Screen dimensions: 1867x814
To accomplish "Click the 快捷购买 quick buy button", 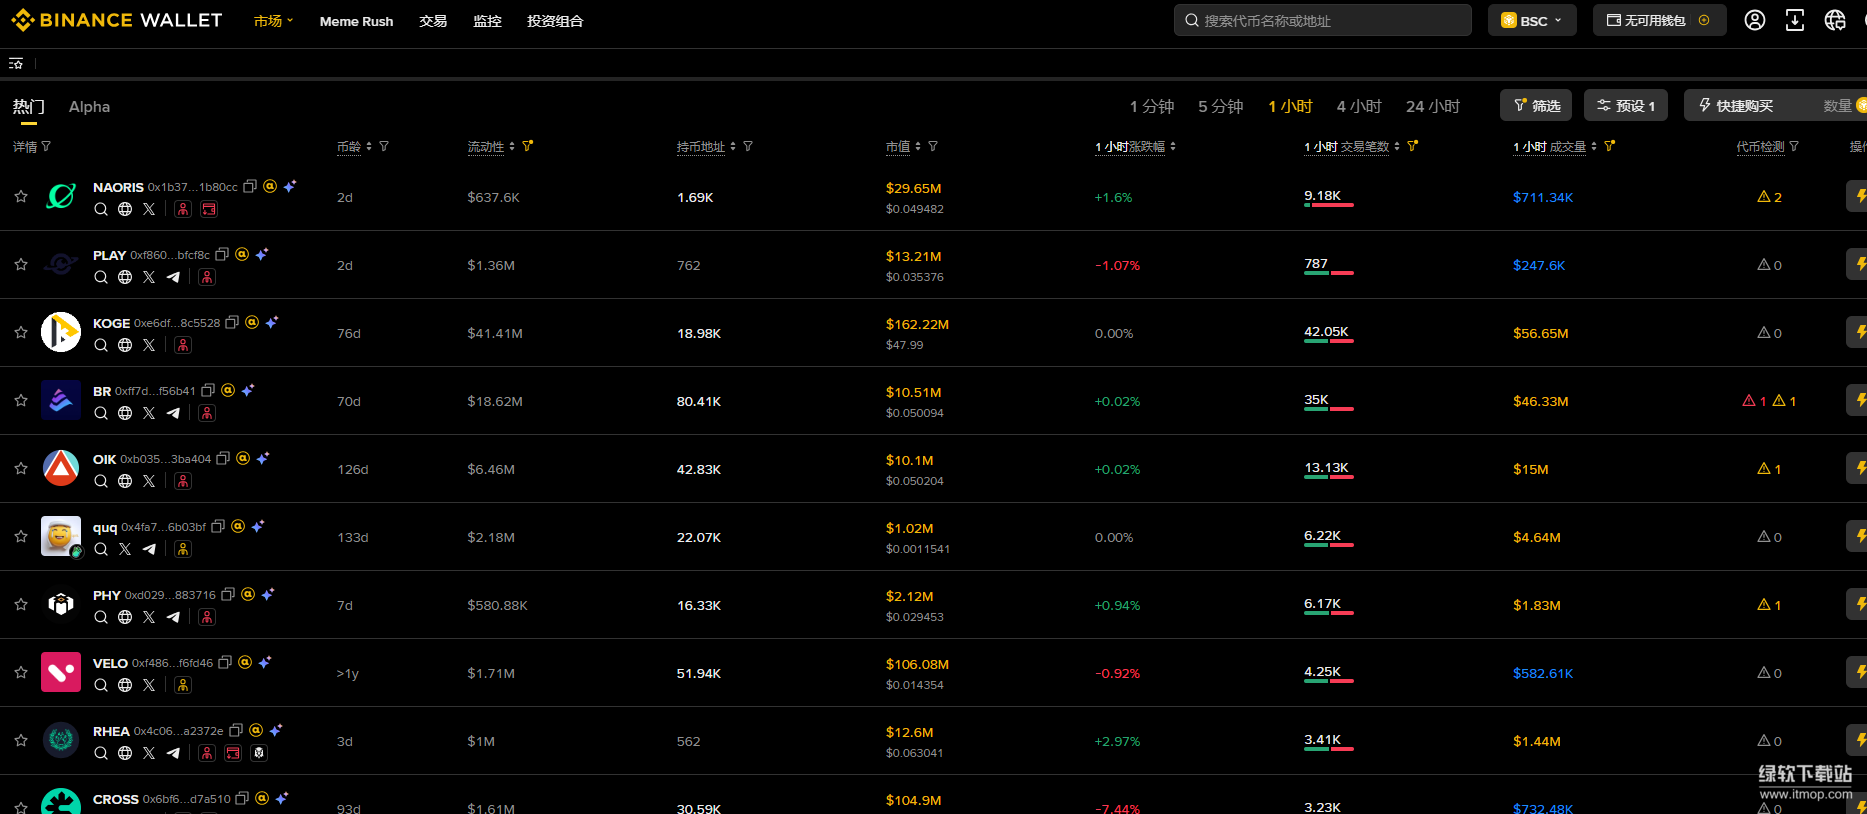I will point(1736,105).
